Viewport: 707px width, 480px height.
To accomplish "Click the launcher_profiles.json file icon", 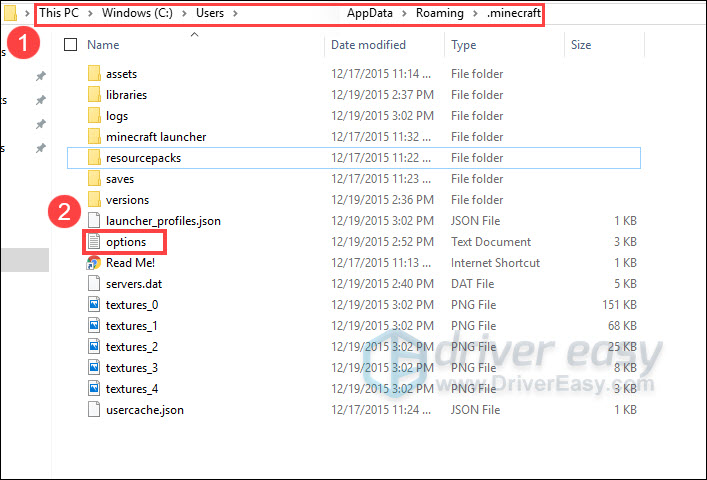I will click(94, 221).
